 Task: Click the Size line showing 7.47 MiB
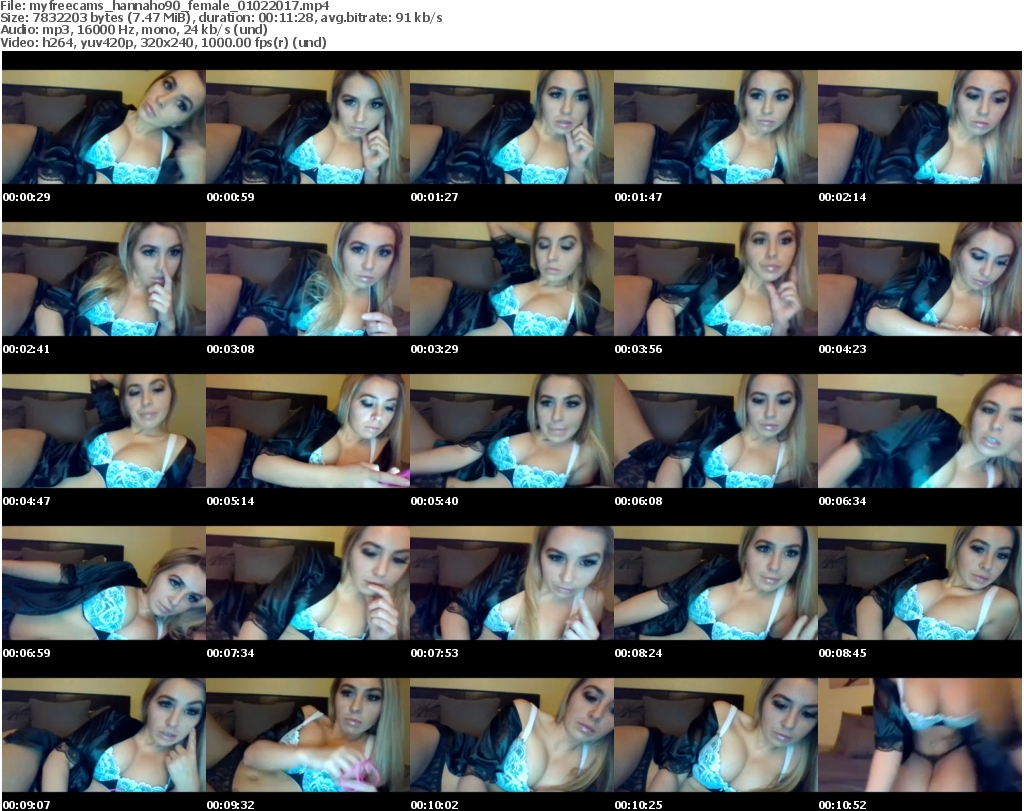[x=221, y=18]
